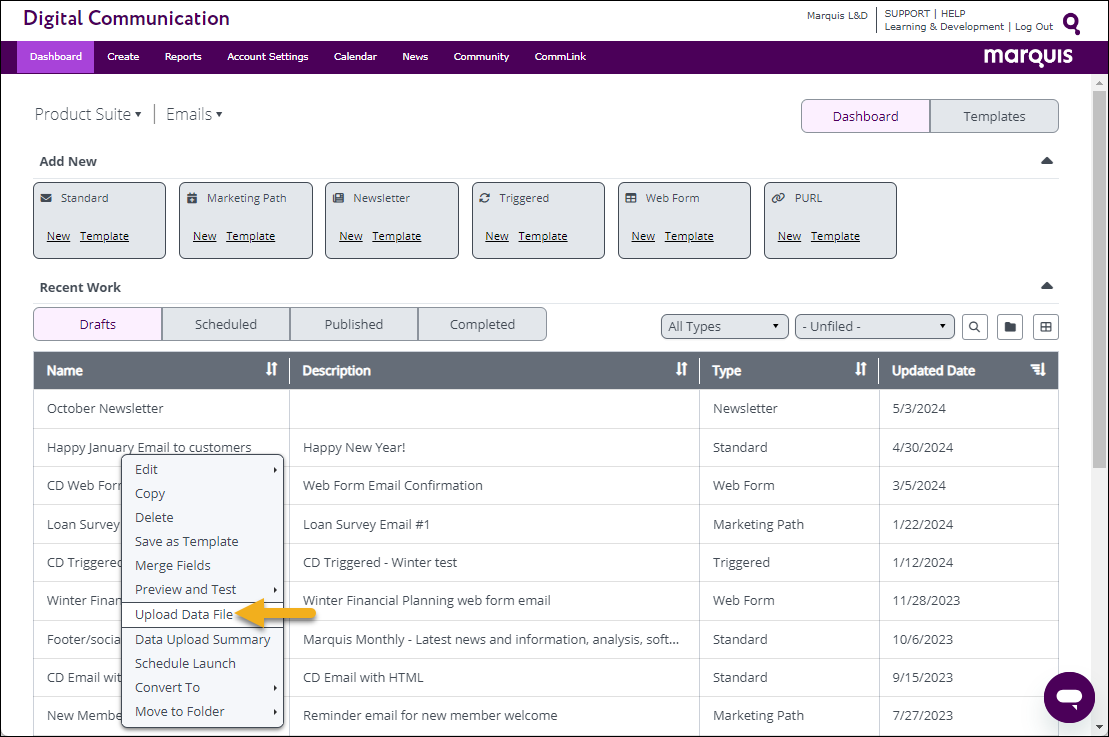Click the Learning & Development link

[944, 27]
